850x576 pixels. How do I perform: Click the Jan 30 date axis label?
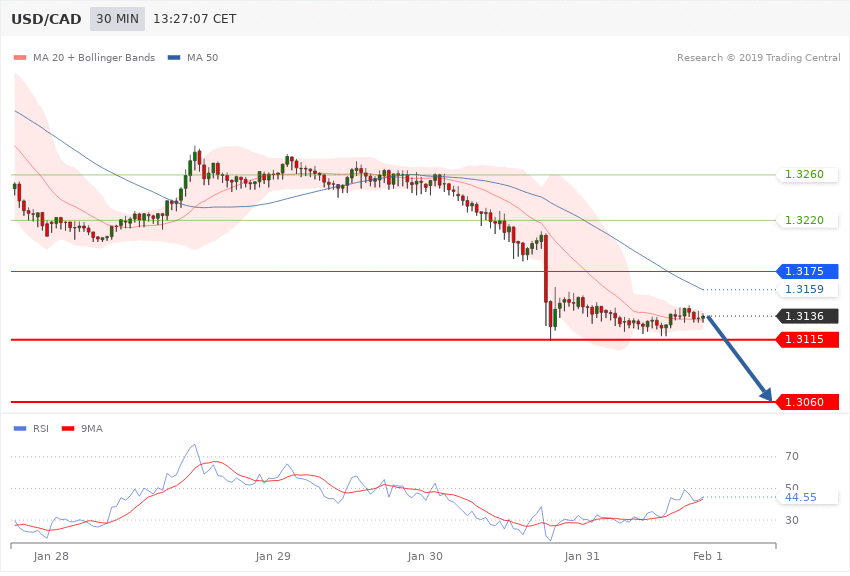[425, 556]
